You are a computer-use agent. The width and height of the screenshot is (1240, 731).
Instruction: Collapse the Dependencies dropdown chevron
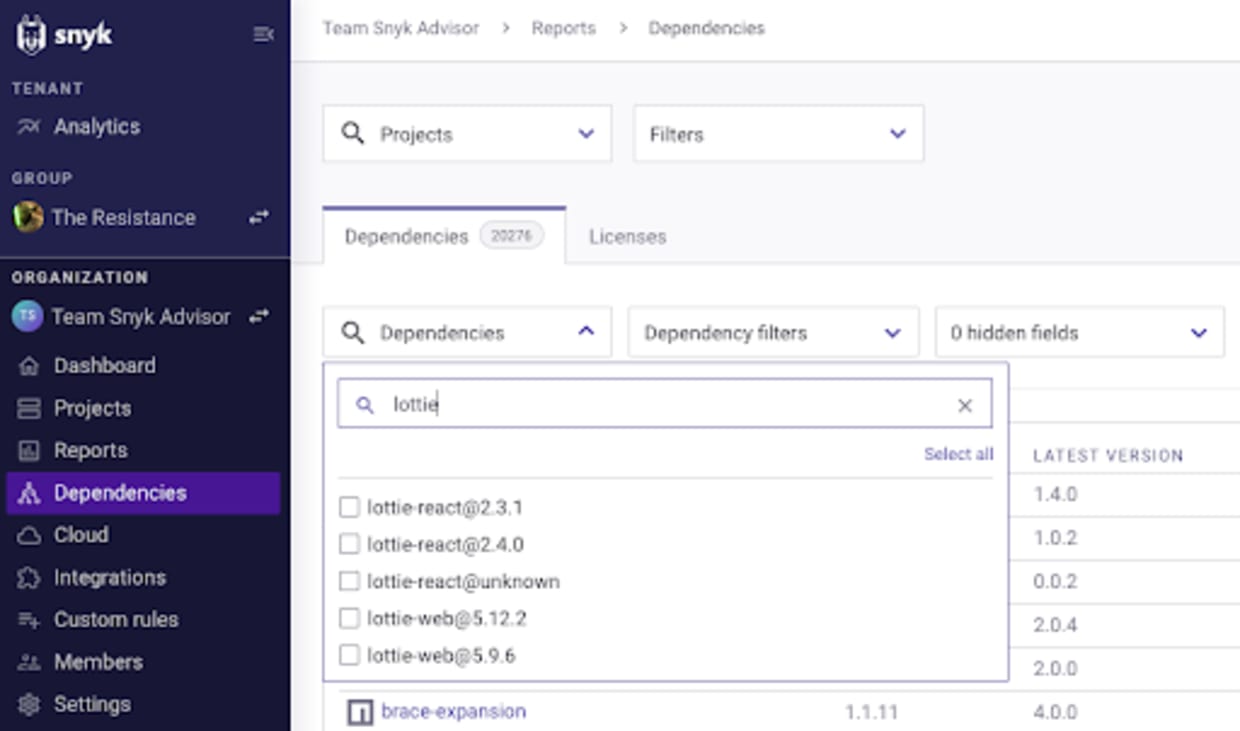586,332
